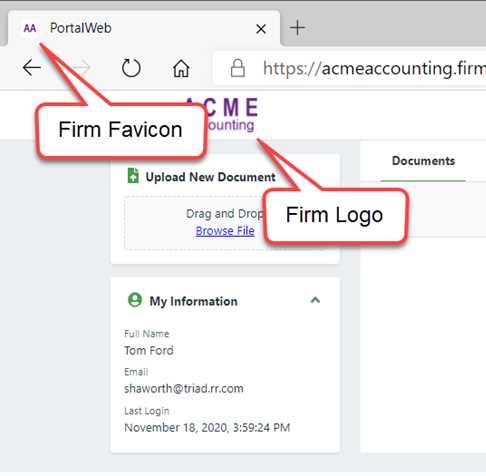Screen dimensions: 486x476
Task: Open a new browser tab
Action: (x=297, y=28)
